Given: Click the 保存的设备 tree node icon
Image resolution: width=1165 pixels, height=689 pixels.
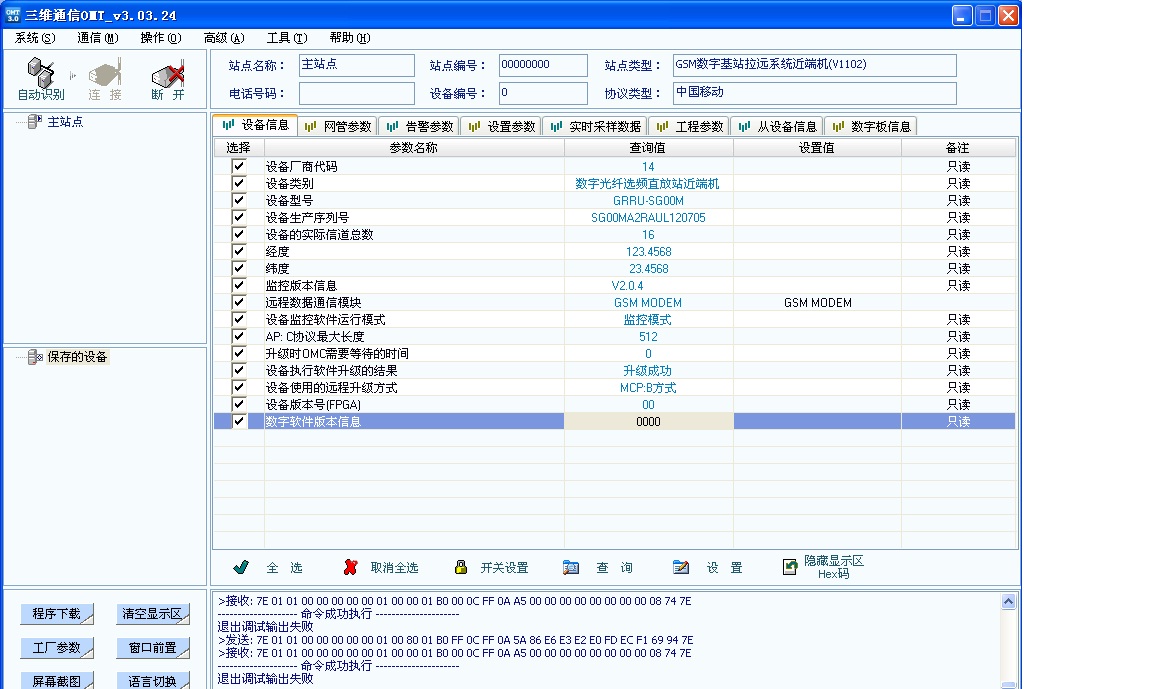Looking at the screenshot, I should coord(34,357).
